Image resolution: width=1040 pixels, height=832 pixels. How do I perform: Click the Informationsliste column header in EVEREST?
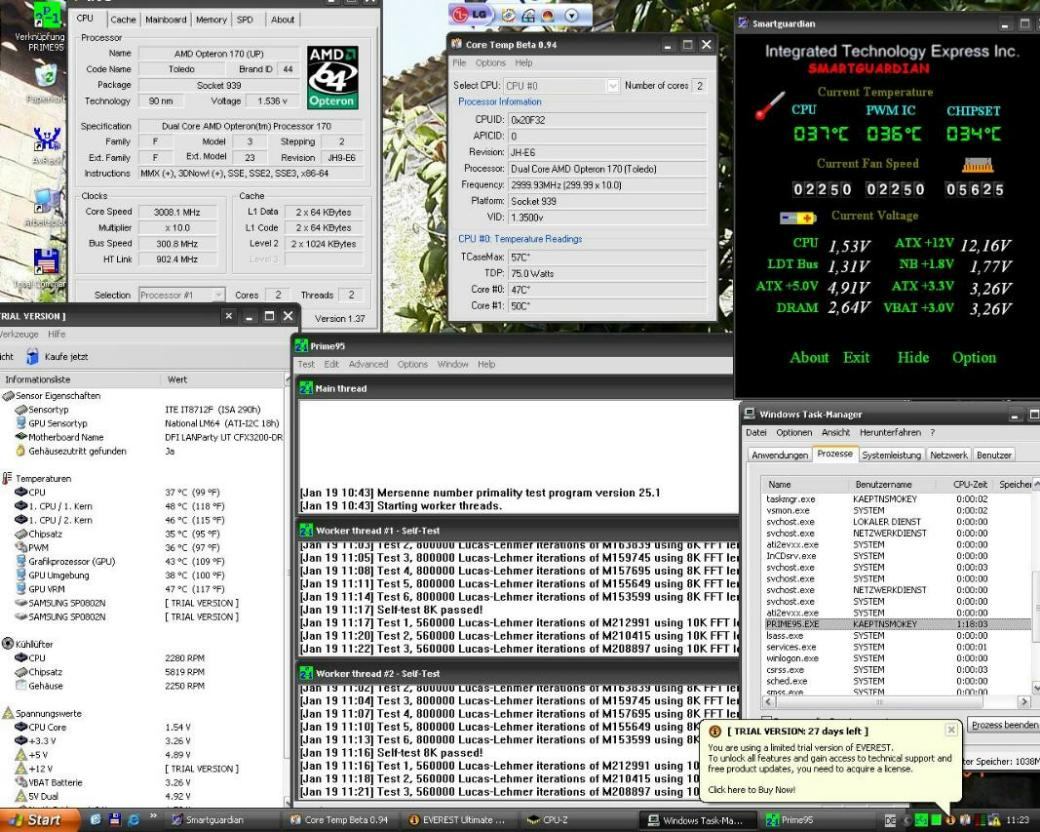80,380
